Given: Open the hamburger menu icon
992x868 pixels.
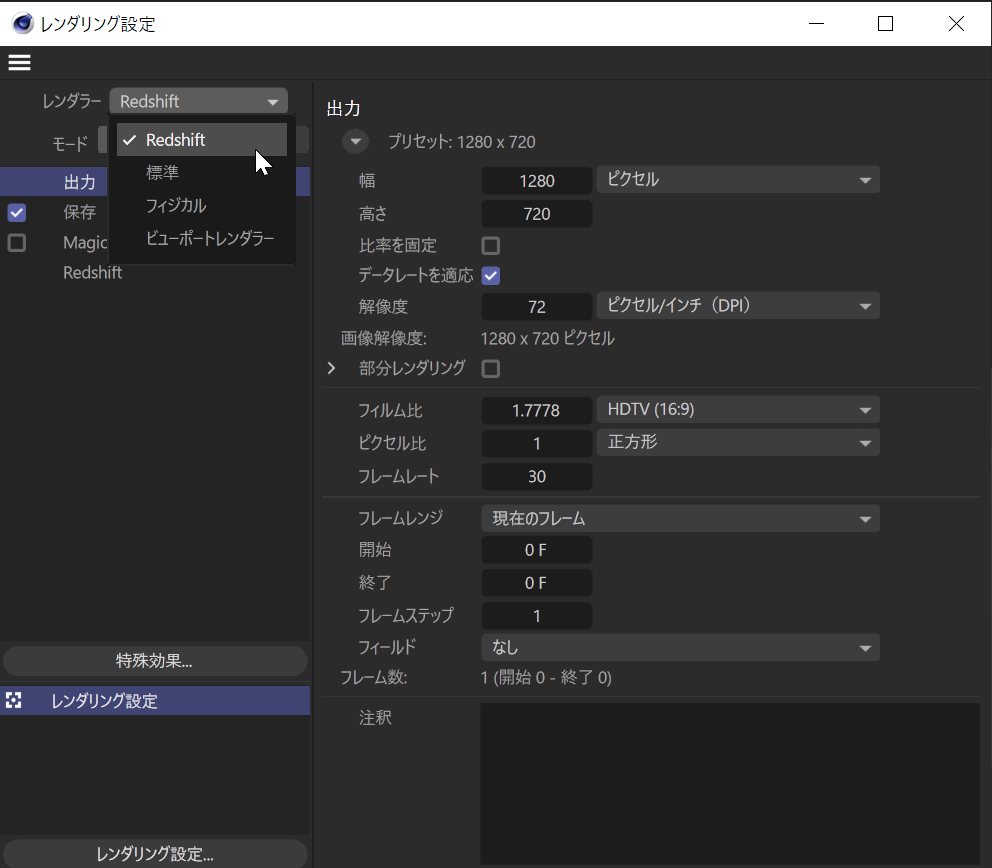Looking at the screenshot, I should pyautogui.click(x=19, y=63).
